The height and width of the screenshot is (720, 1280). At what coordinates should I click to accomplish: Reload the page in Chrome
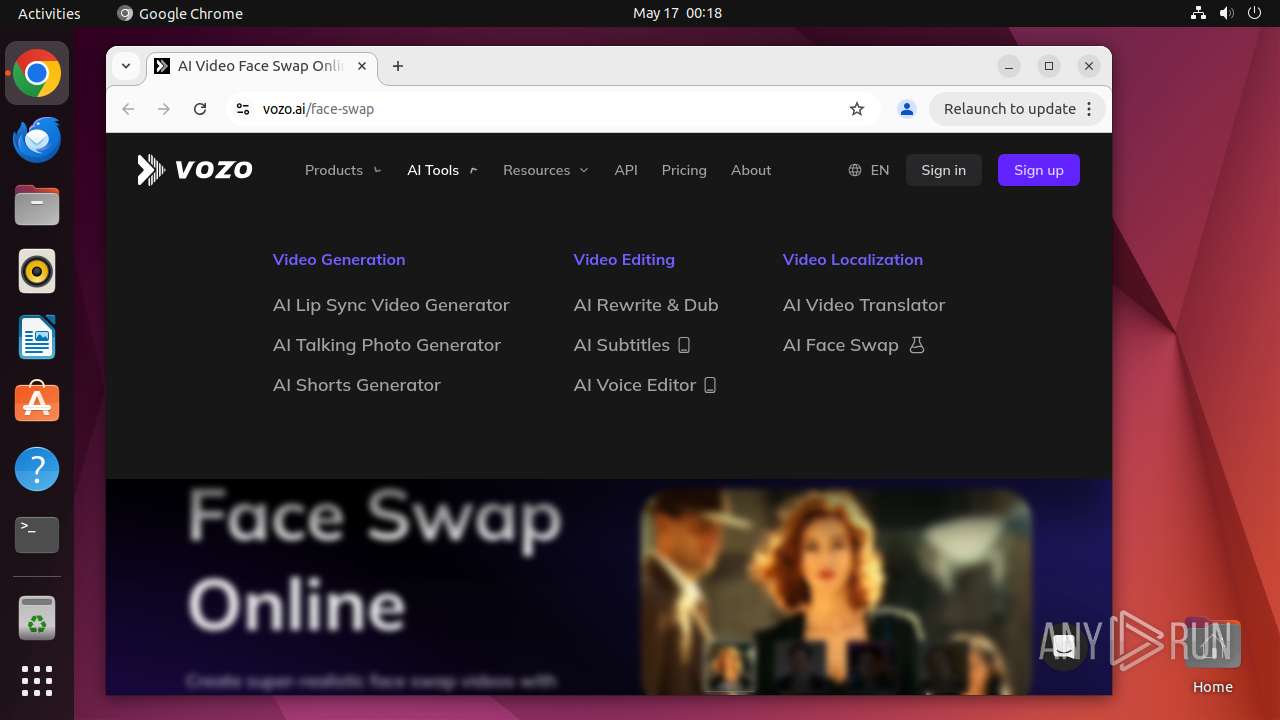point(200,109)
